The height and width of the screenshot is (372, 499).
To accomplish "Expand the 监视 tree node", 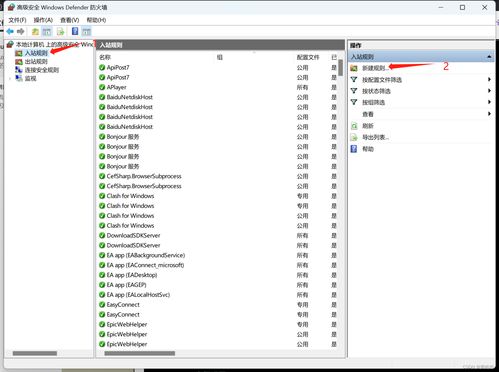I will [x=10, y=79].
